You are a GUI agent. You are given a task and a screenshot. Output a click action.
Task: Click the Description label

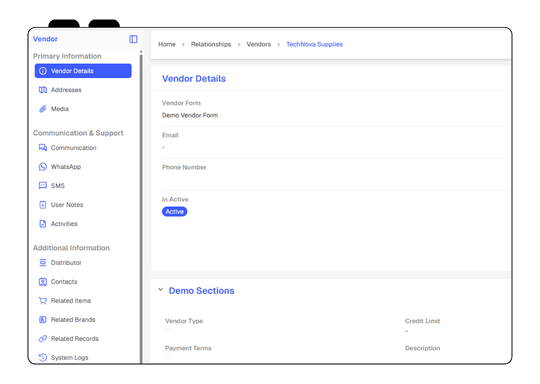click(423, 348)
